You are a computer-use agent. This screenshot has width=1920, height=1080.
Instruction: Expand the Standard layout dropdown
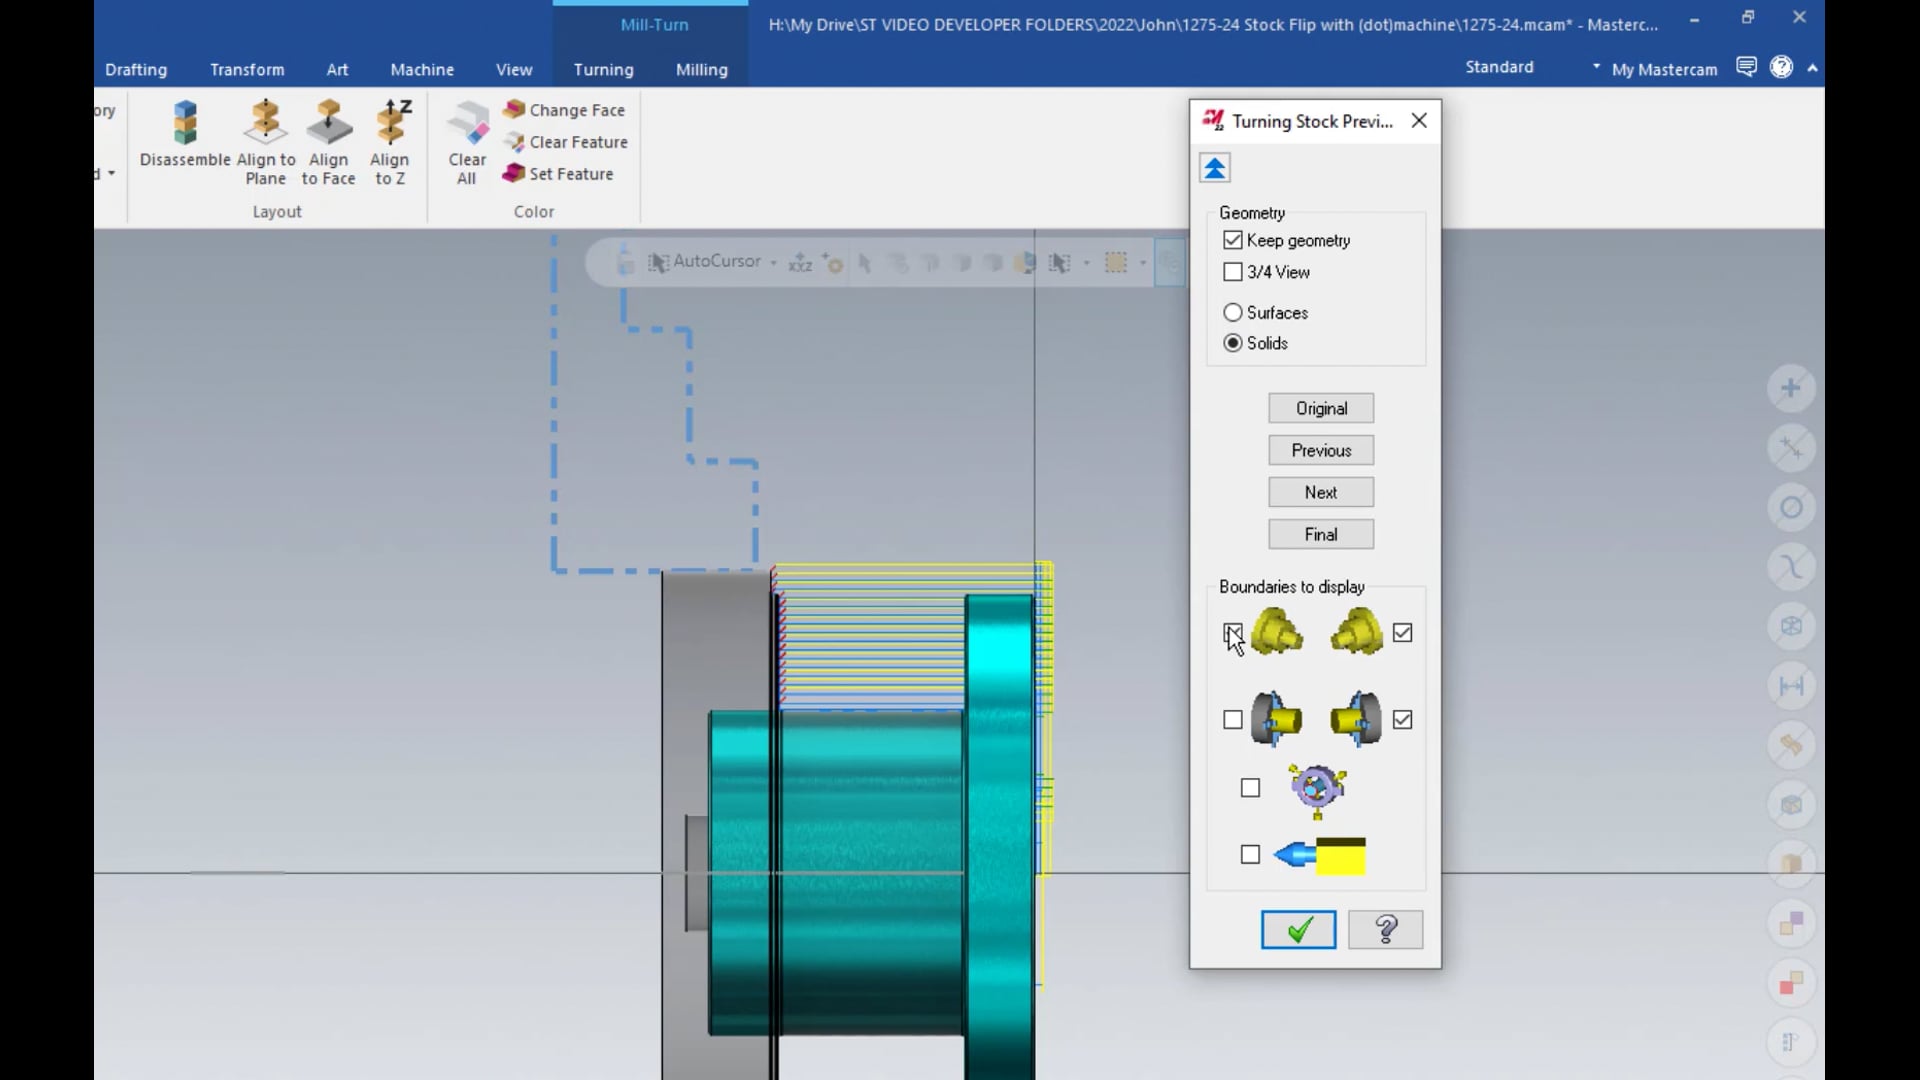[x=1596, y=67]
